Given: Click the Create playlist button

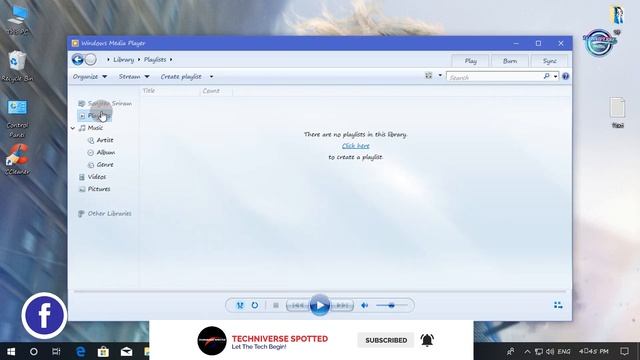Looking at the screenshot, I should (181, 76).
